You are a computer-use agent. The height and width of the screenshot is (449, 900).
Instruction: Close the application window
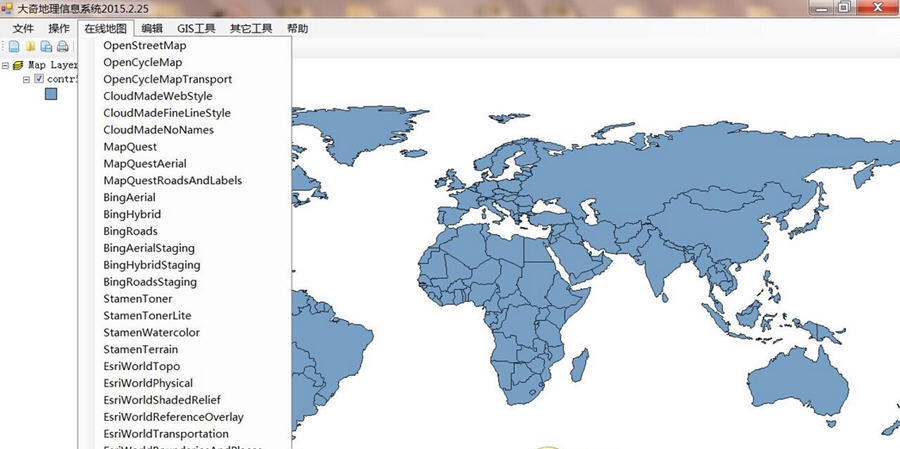click(878, 8)
